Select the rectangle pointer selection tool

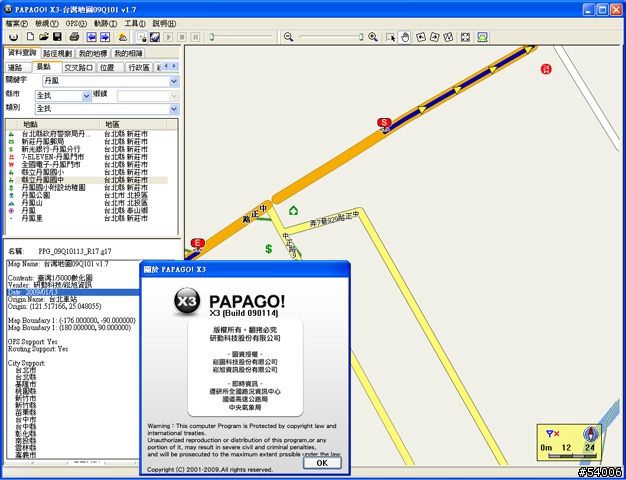coord(391,37)
